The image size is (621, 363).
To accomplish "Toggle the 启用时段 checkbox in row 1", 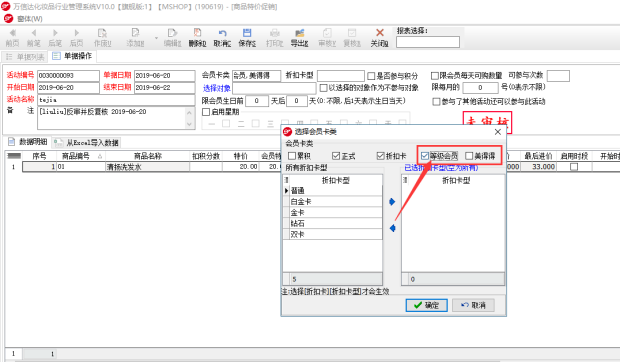I will click(x=573, y=167).
